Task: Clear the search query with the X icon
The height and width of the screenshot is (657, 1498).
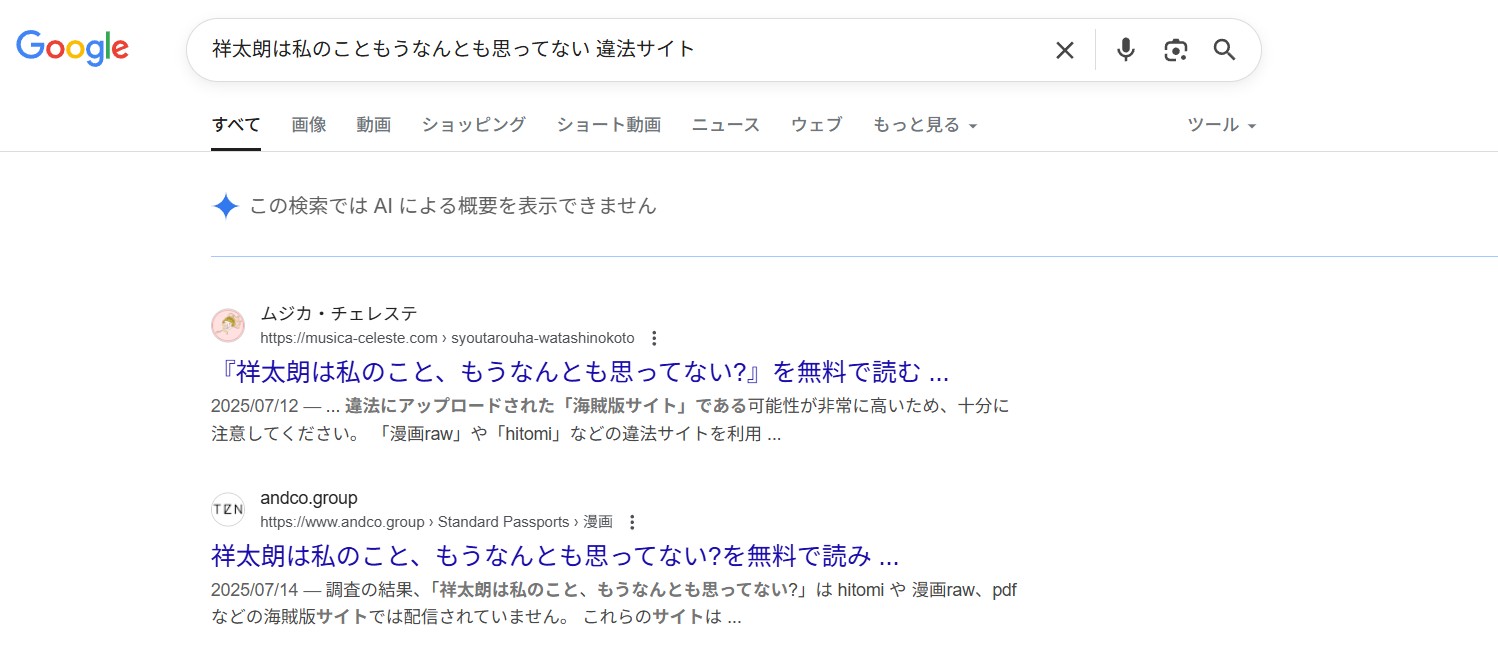Action: click(x=1064, y=49)
